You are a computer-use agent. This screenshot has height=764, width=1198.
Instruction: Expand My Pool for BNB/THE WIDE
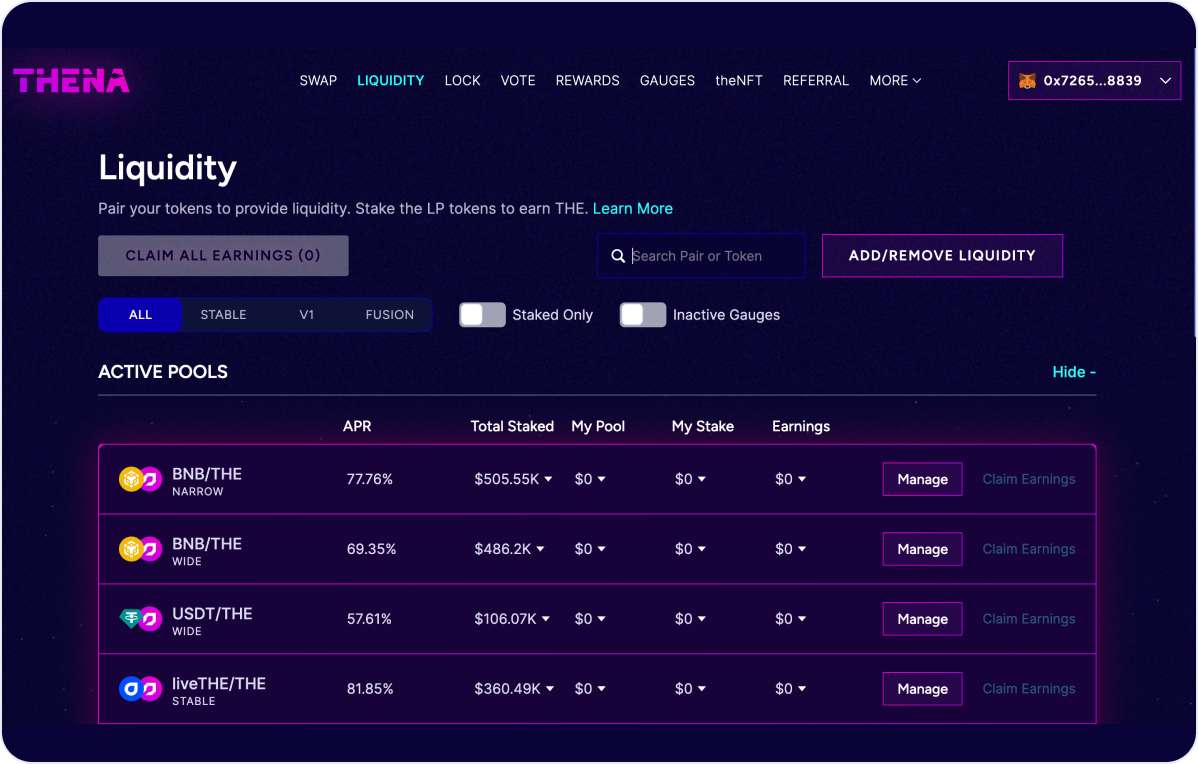[x=601, y=549]
